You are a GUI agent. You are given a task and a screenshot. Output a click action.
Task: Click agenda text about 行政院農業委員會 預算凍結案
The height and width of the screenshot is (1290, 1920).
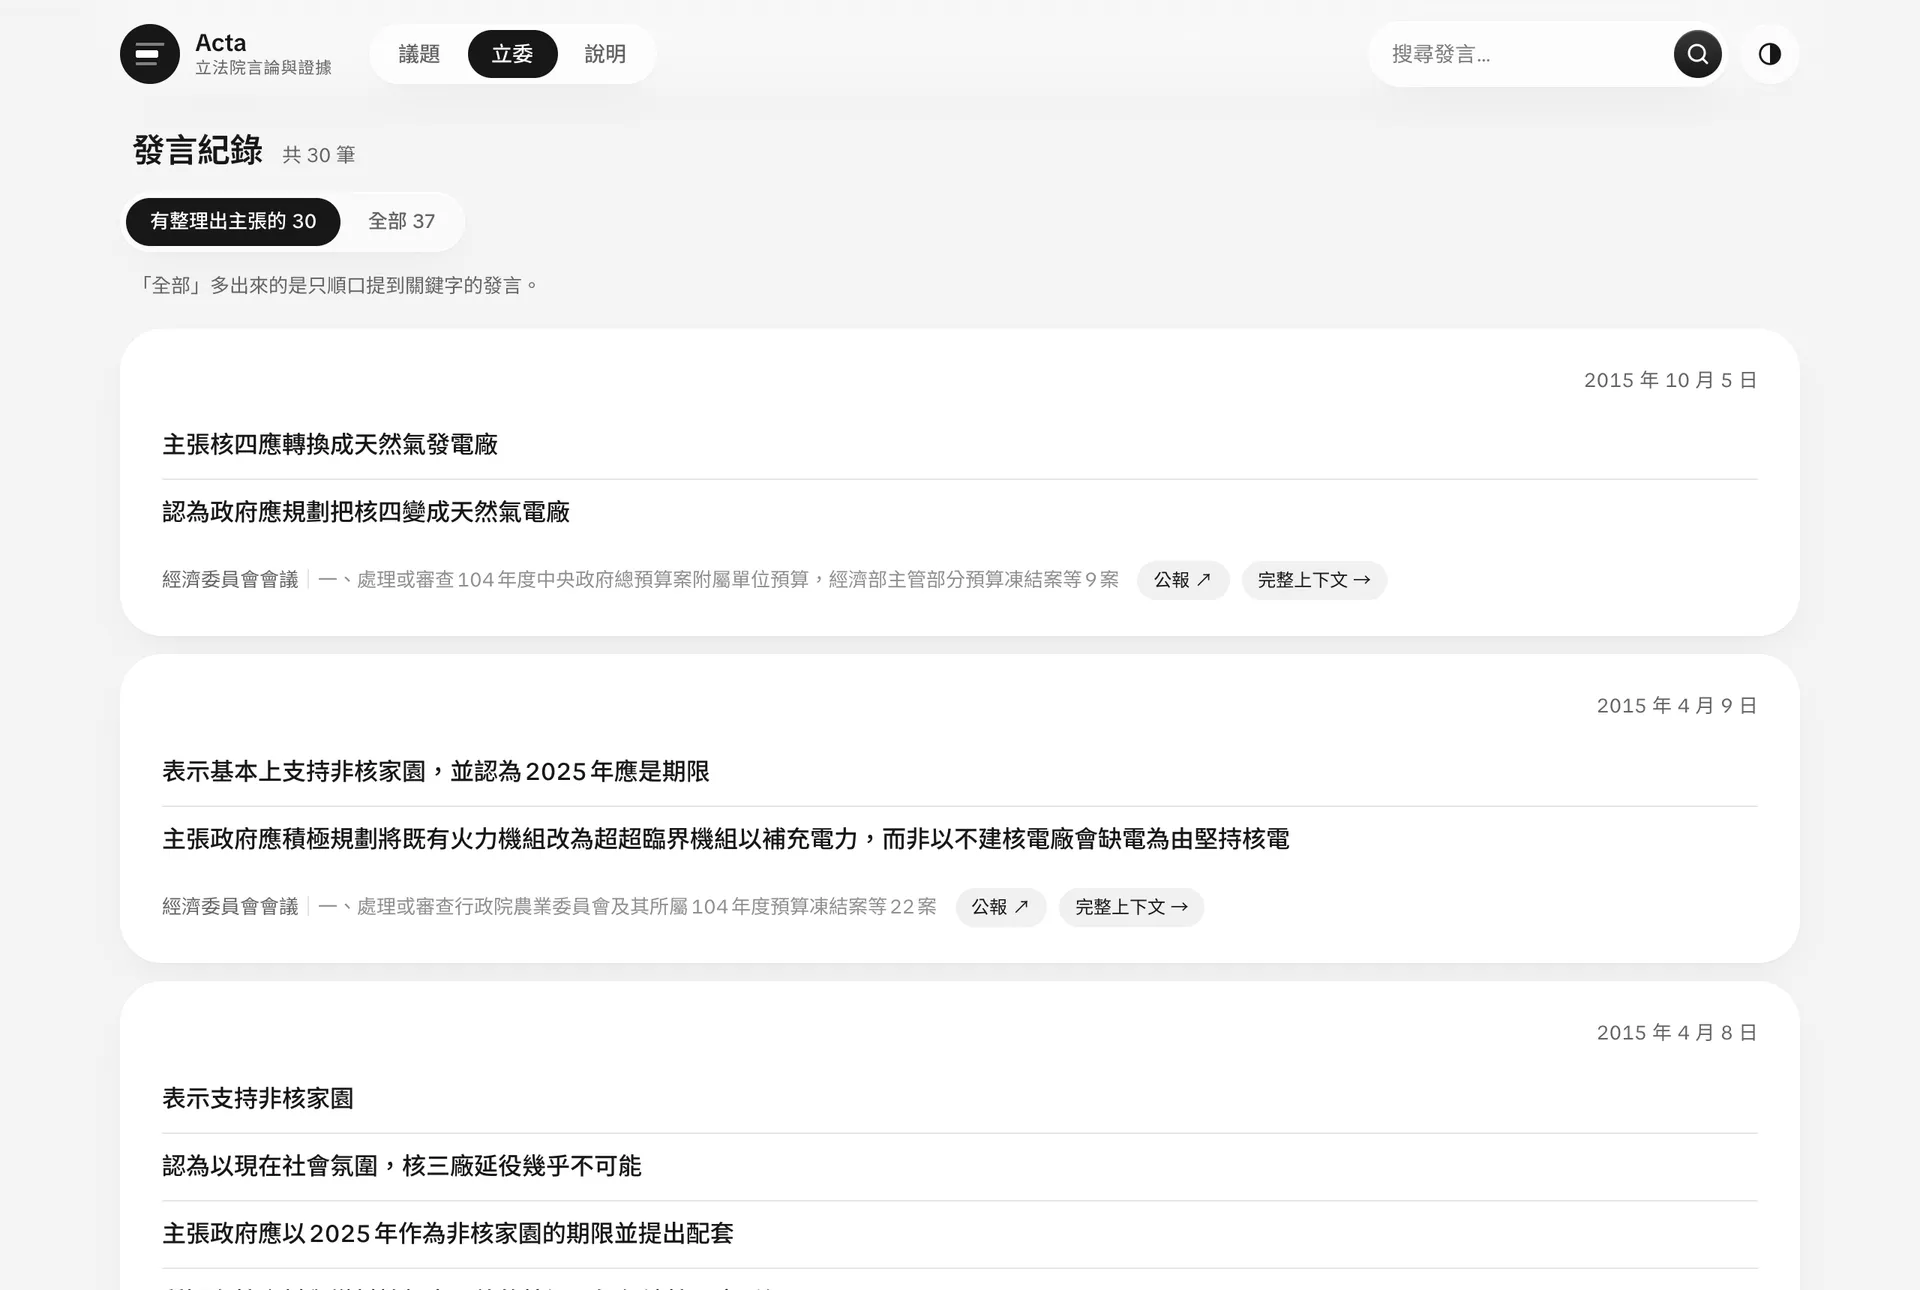(627, 907)
